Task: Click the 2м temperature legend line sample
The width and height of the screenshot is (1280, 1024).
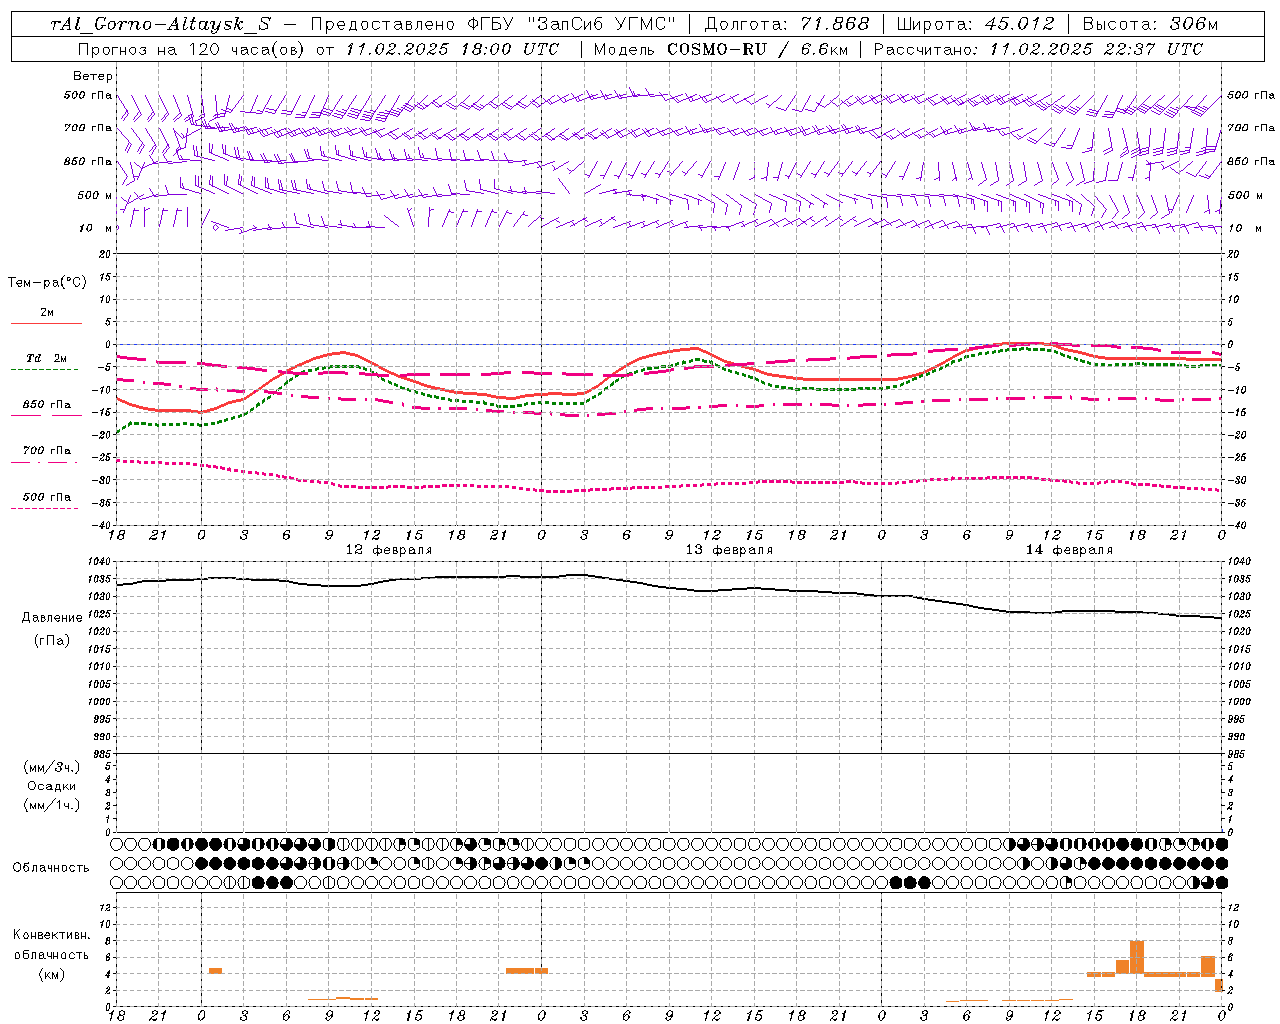Action: click(46, 323)
